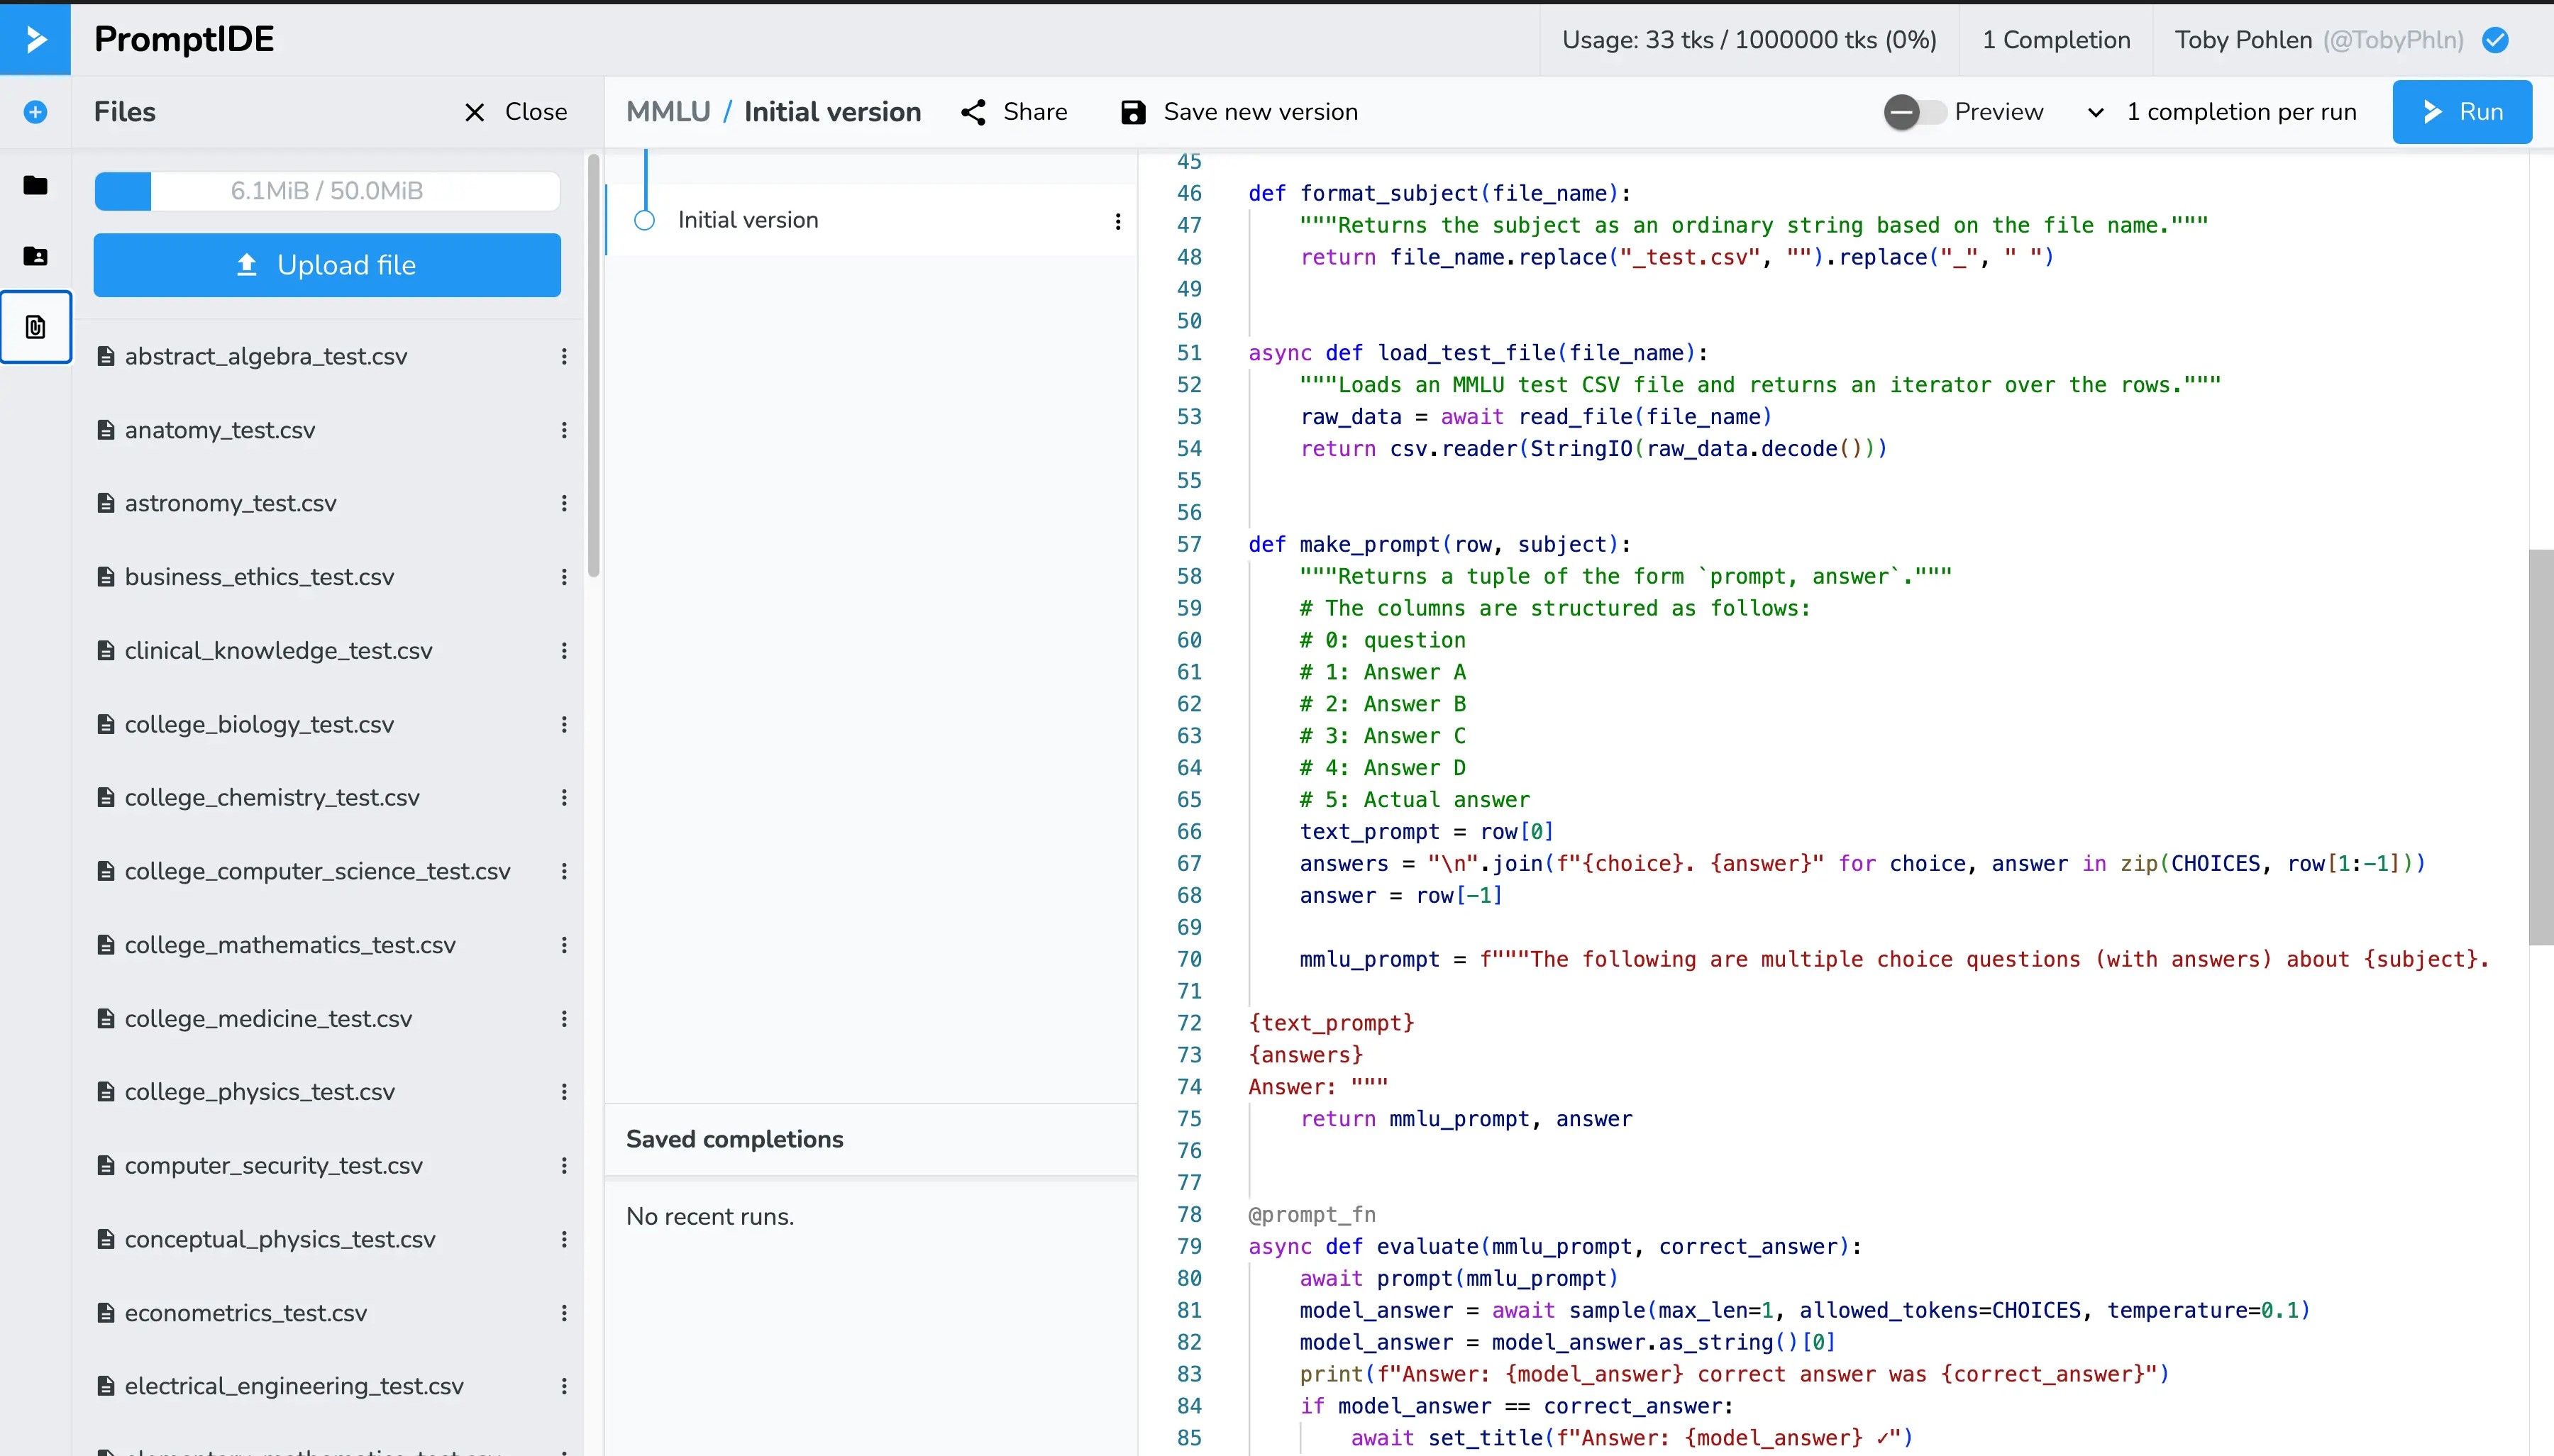
Task: Click the code editor vertical scrollbar
Action: coord(2541,747)
